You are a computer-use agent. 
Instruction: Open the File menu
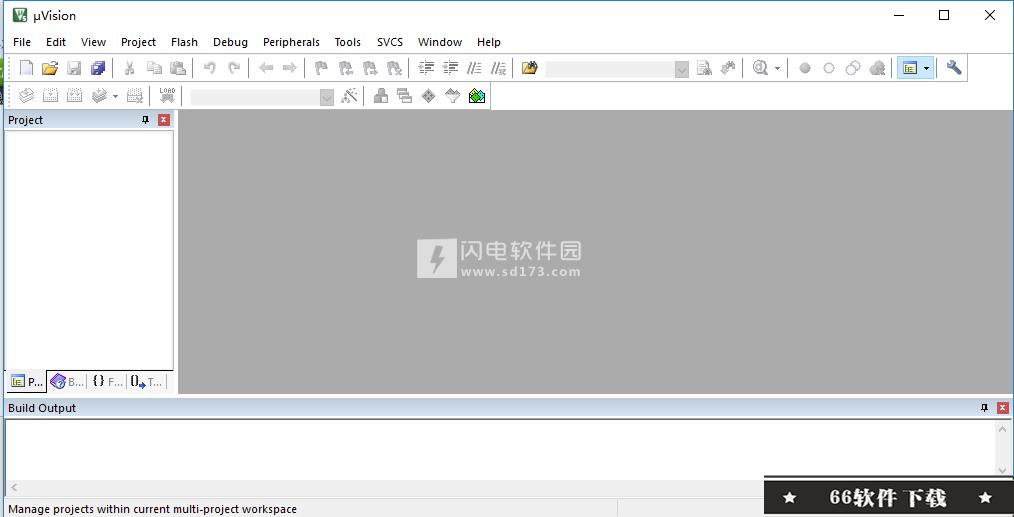coord(22,42)
